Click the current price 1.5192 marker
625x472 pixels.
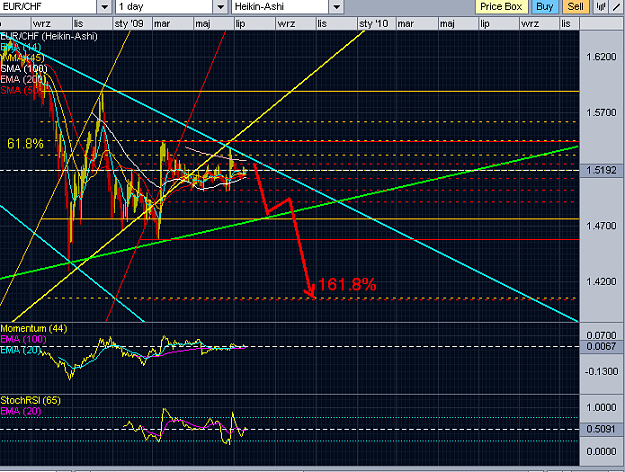(601, 170)
